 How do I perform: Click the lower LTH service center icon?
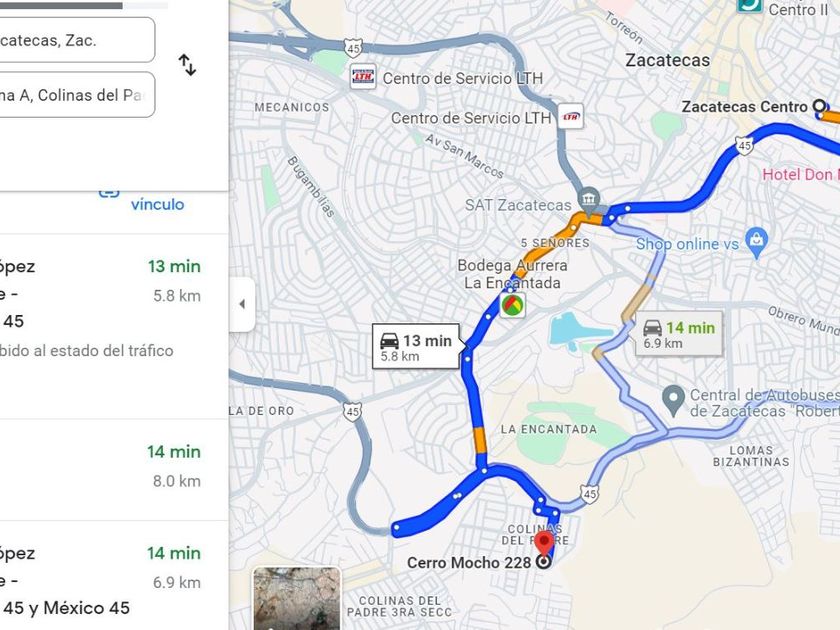pos(571,117)
